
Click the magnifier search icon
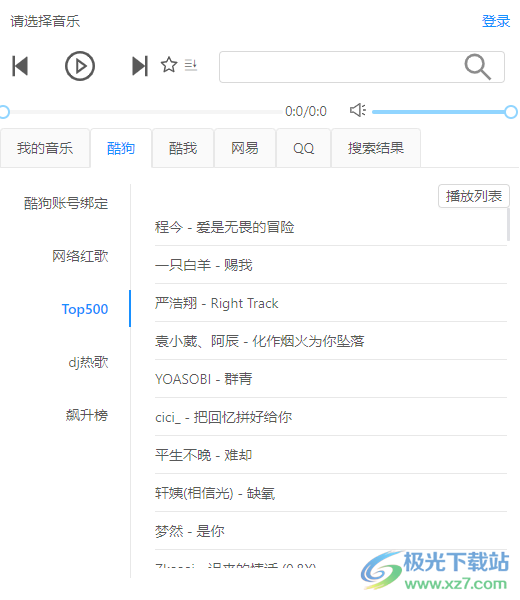pos(477,67)
